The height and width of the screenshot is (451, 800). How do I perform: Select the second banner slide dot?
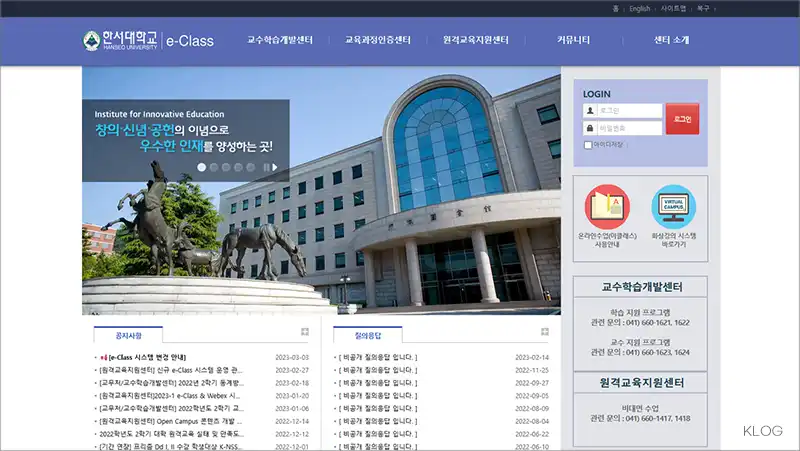coord(214,167)
